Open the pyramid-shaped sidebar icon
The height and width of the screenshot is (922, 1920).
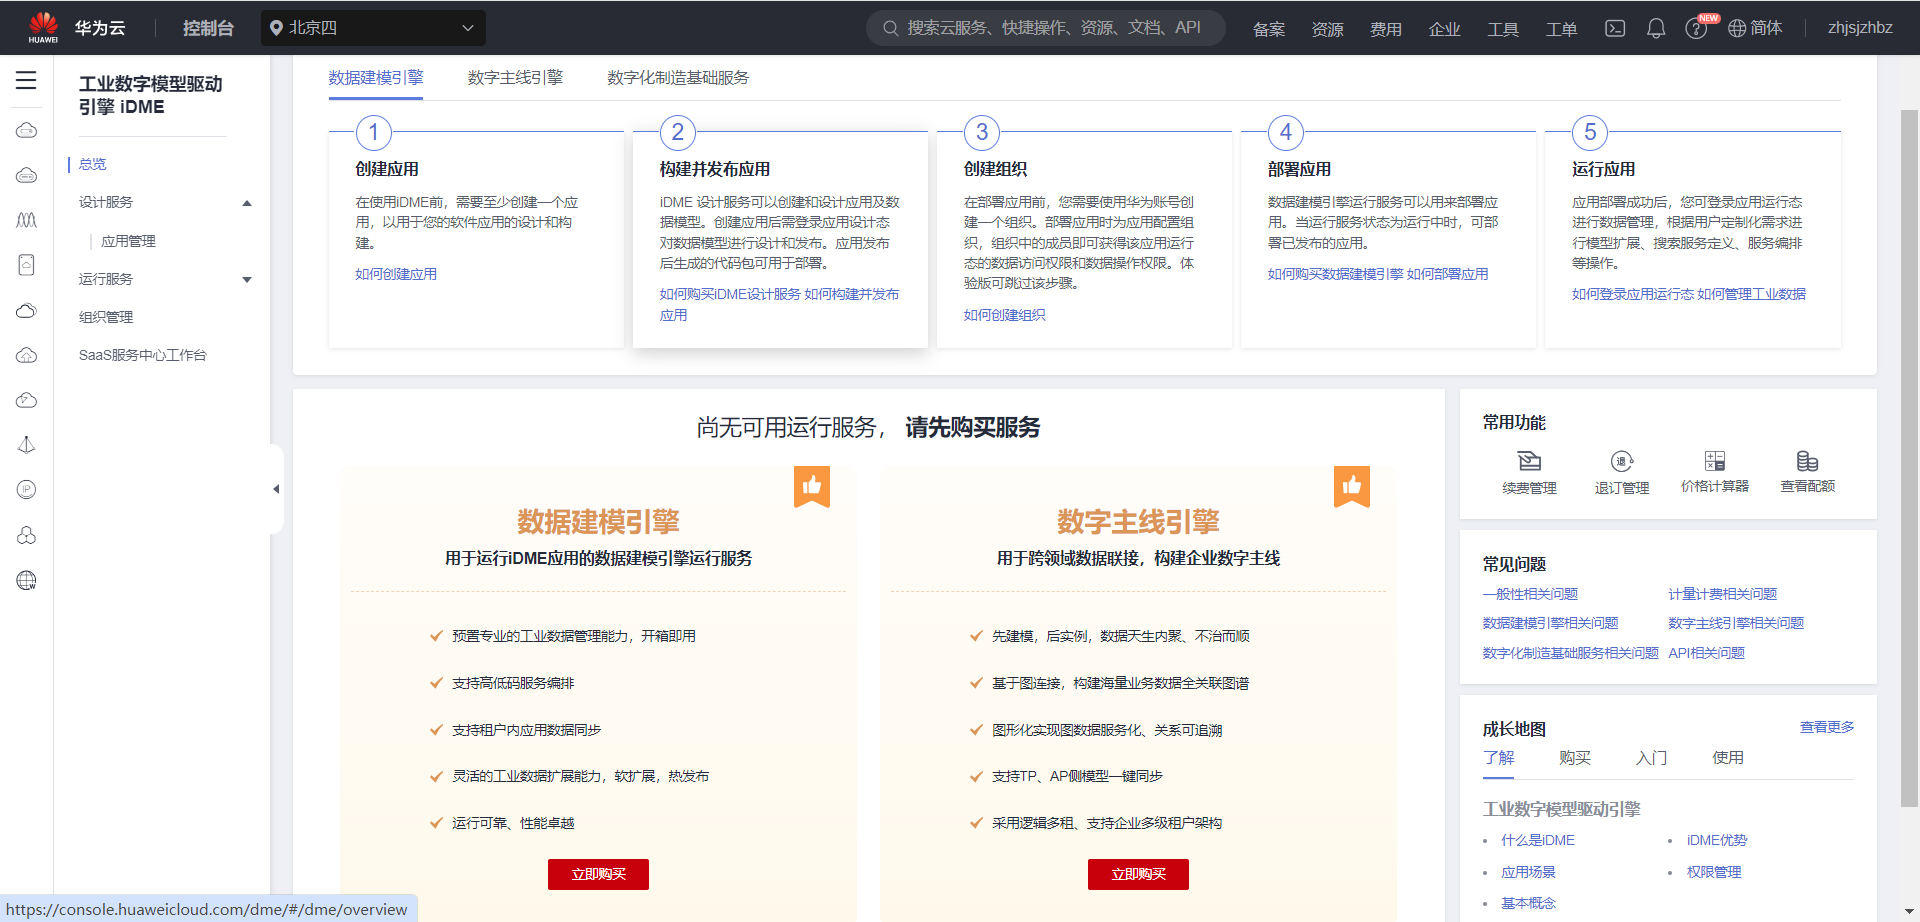[x=27, y=445]
